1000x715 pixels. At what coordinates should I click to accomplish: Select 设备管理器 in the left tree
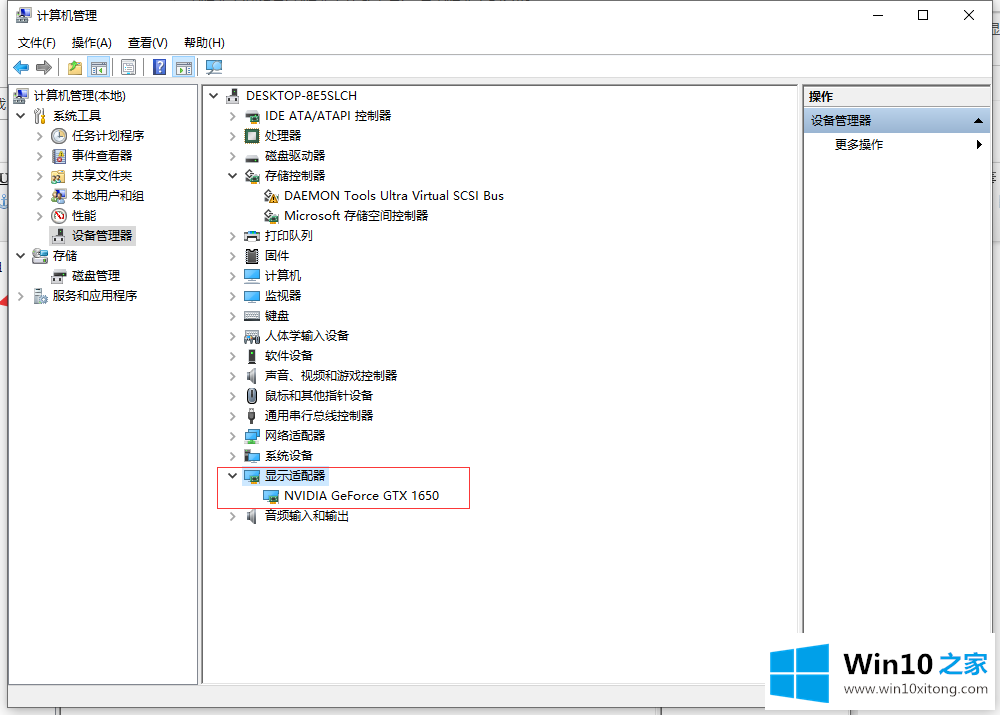click(x=102, y=236)
